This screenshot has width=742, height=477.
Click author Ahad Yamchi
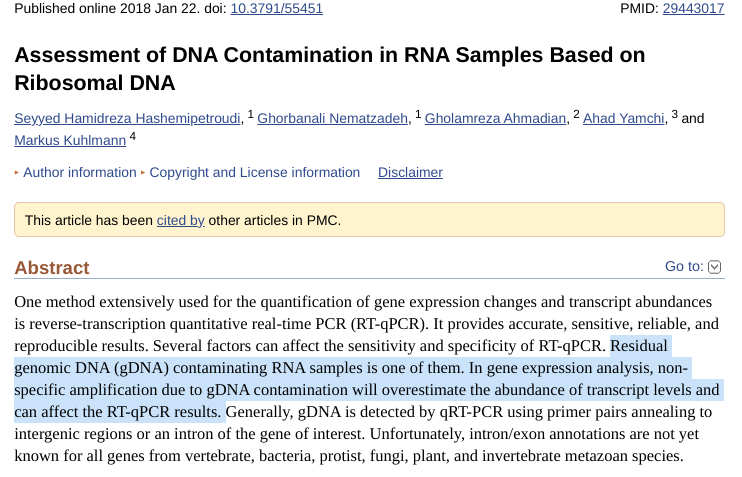[x=624, y=119]
